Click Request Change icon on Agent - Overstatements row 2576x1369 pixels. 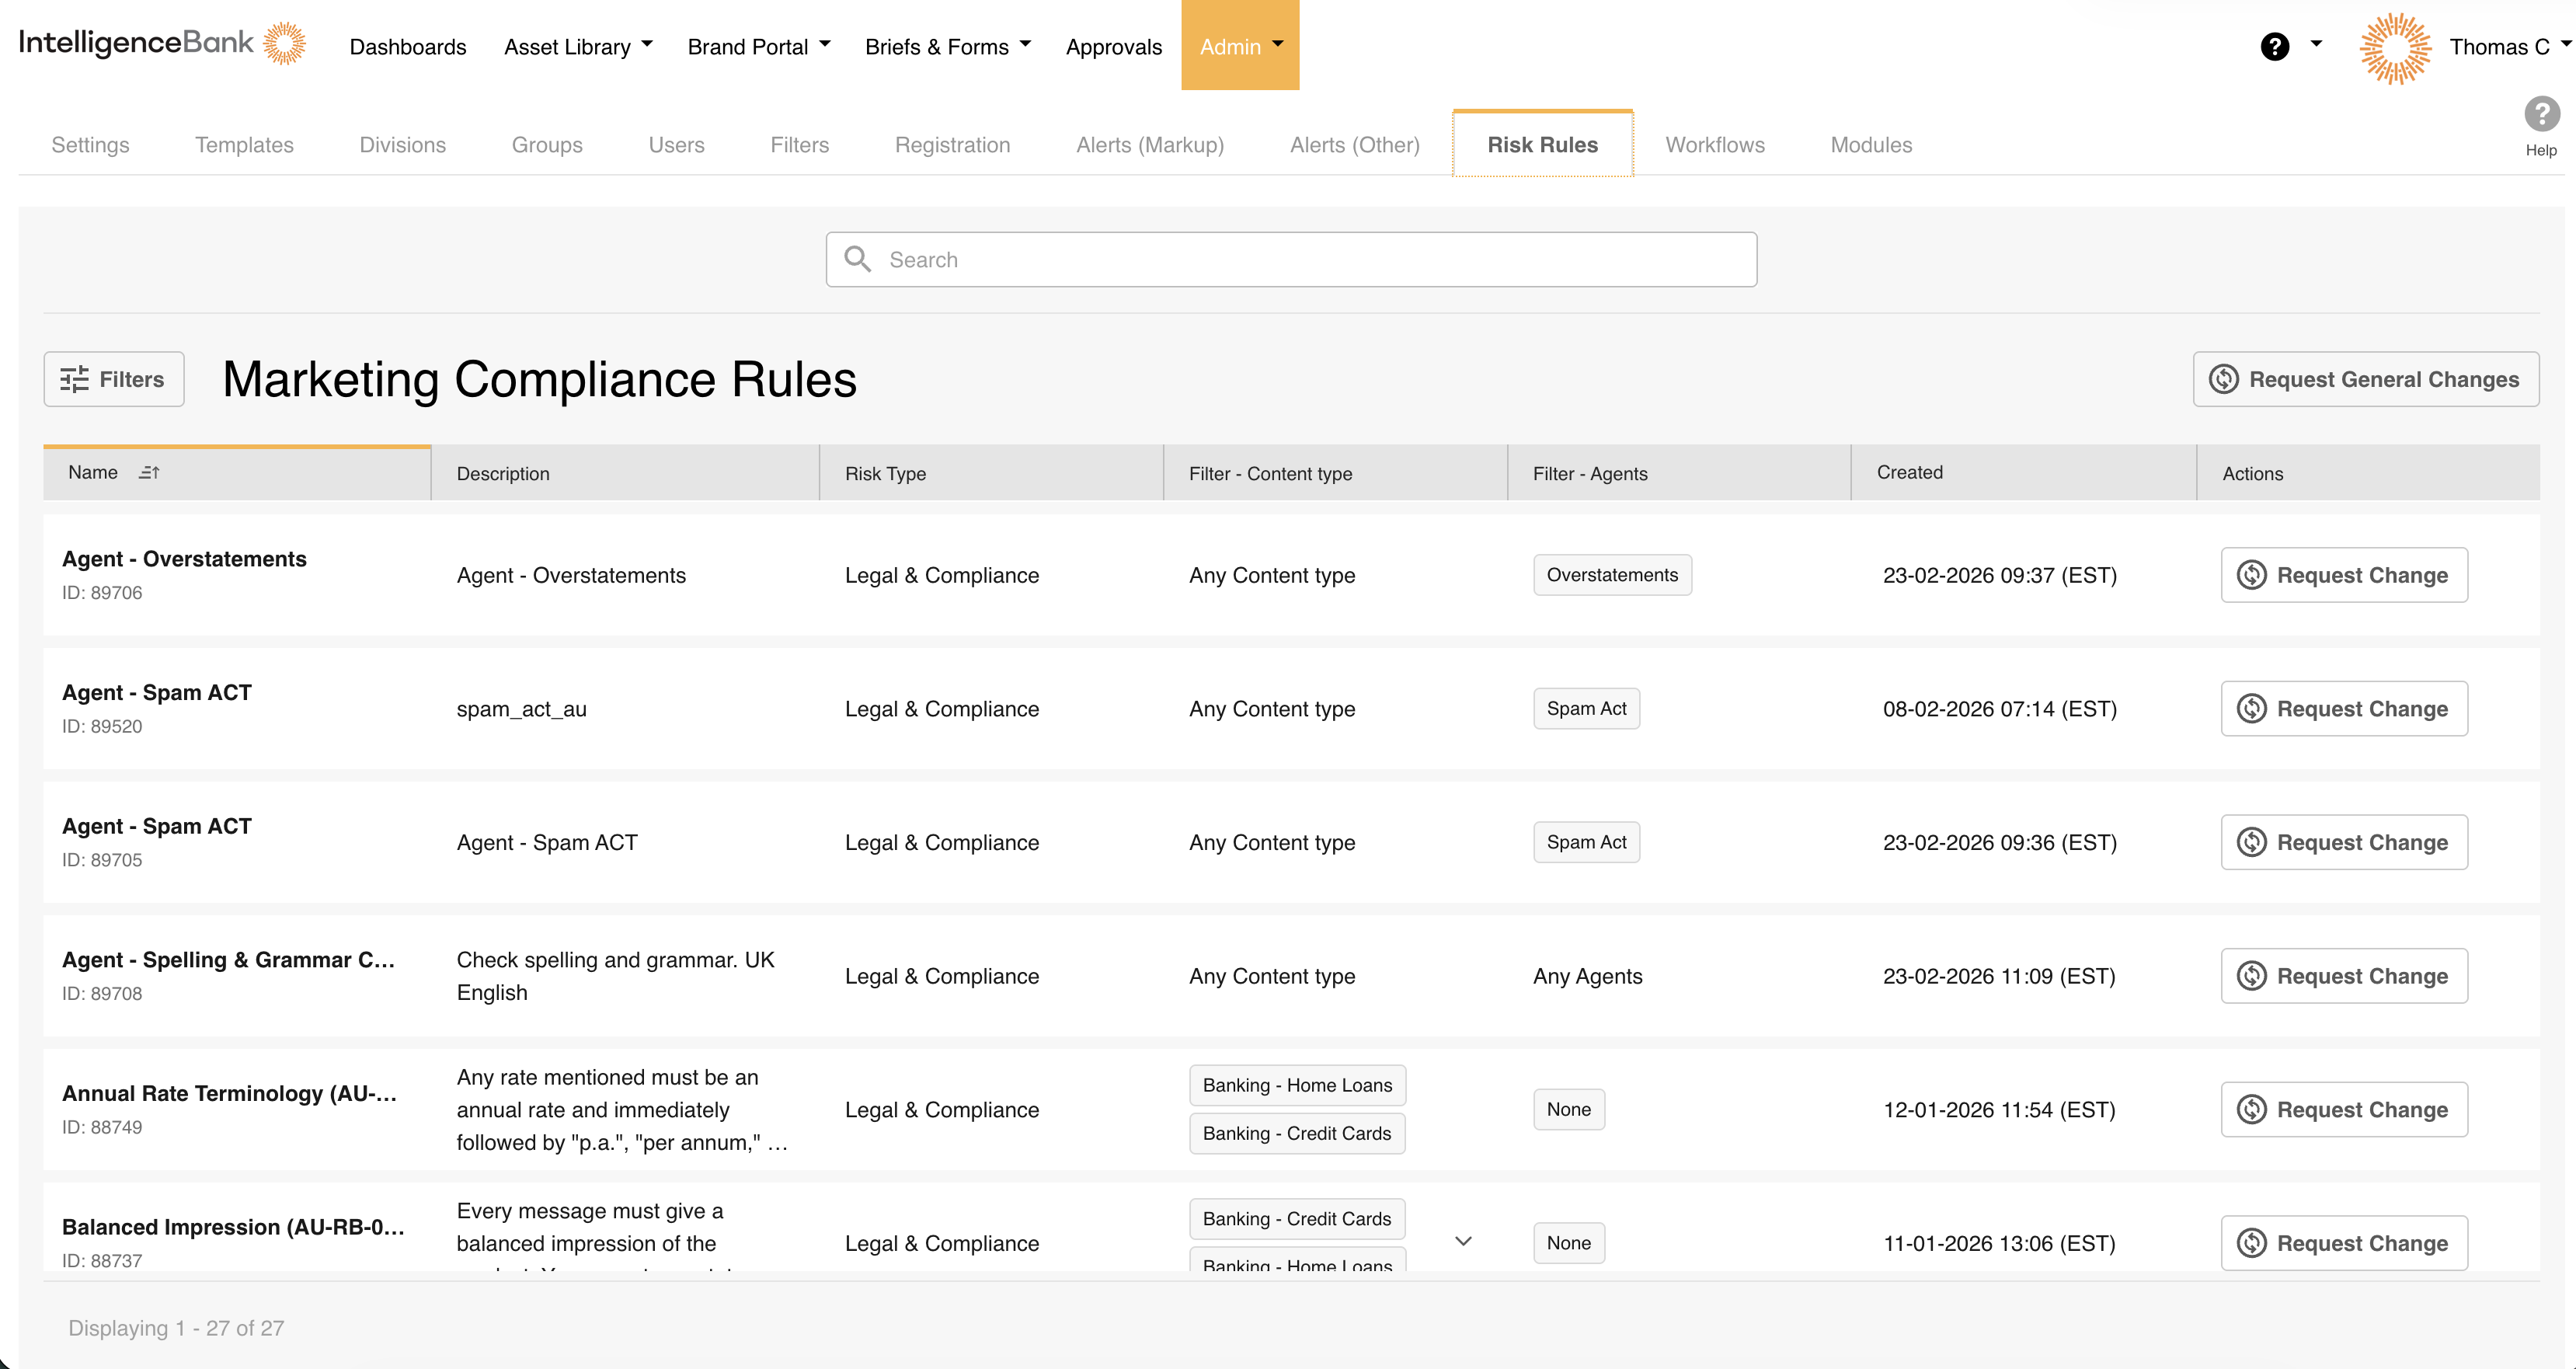click(x=2251, y=575)
